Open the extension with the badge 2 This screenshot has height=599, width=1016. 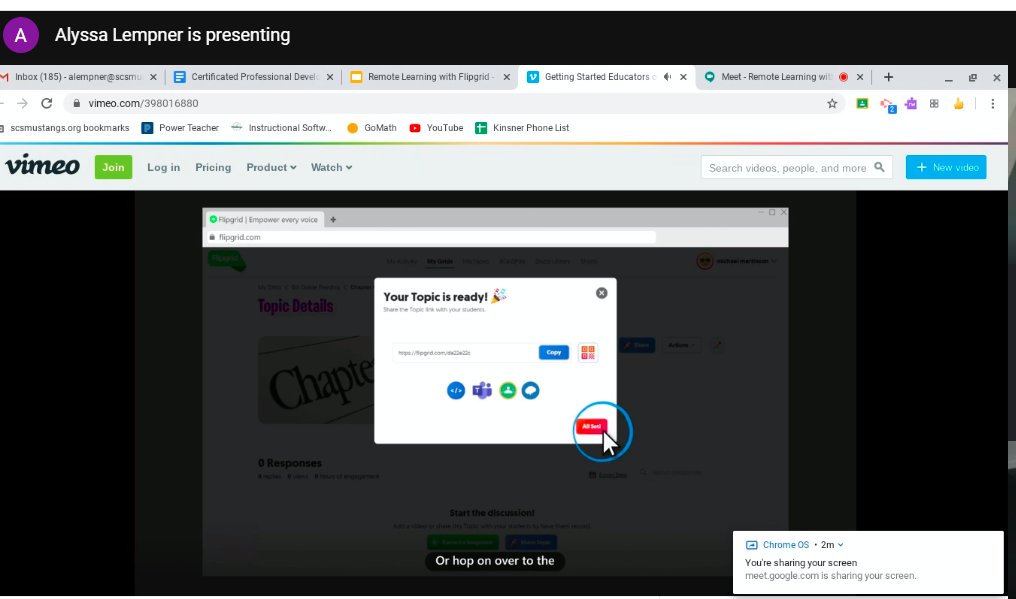pos(886,104)
